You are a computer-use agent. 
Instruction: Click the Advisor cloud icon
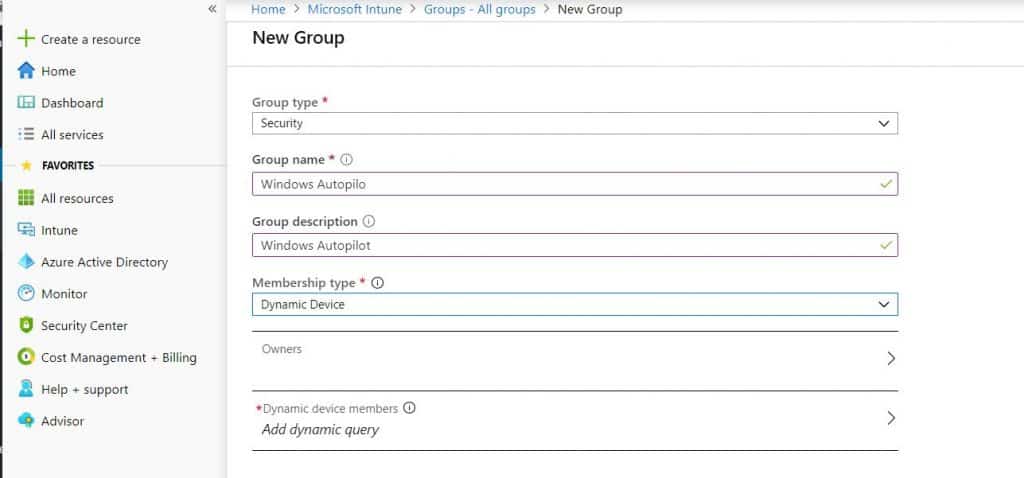tap(25, 421)
